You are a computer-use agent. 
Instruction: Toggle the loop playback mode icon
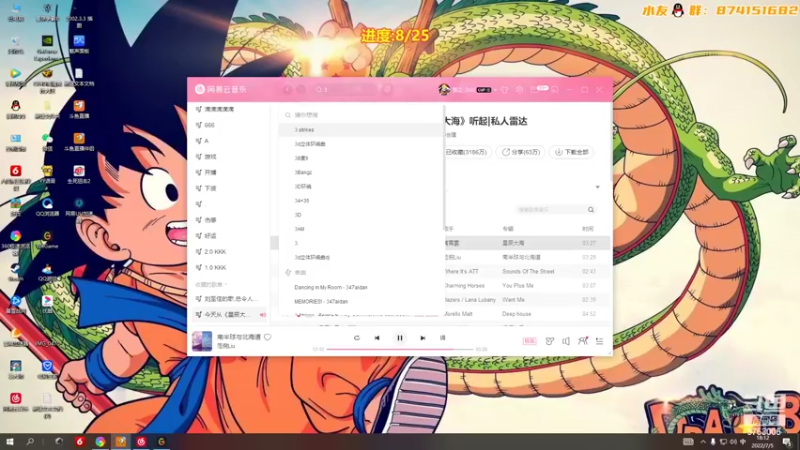click(x=357, y=338)
